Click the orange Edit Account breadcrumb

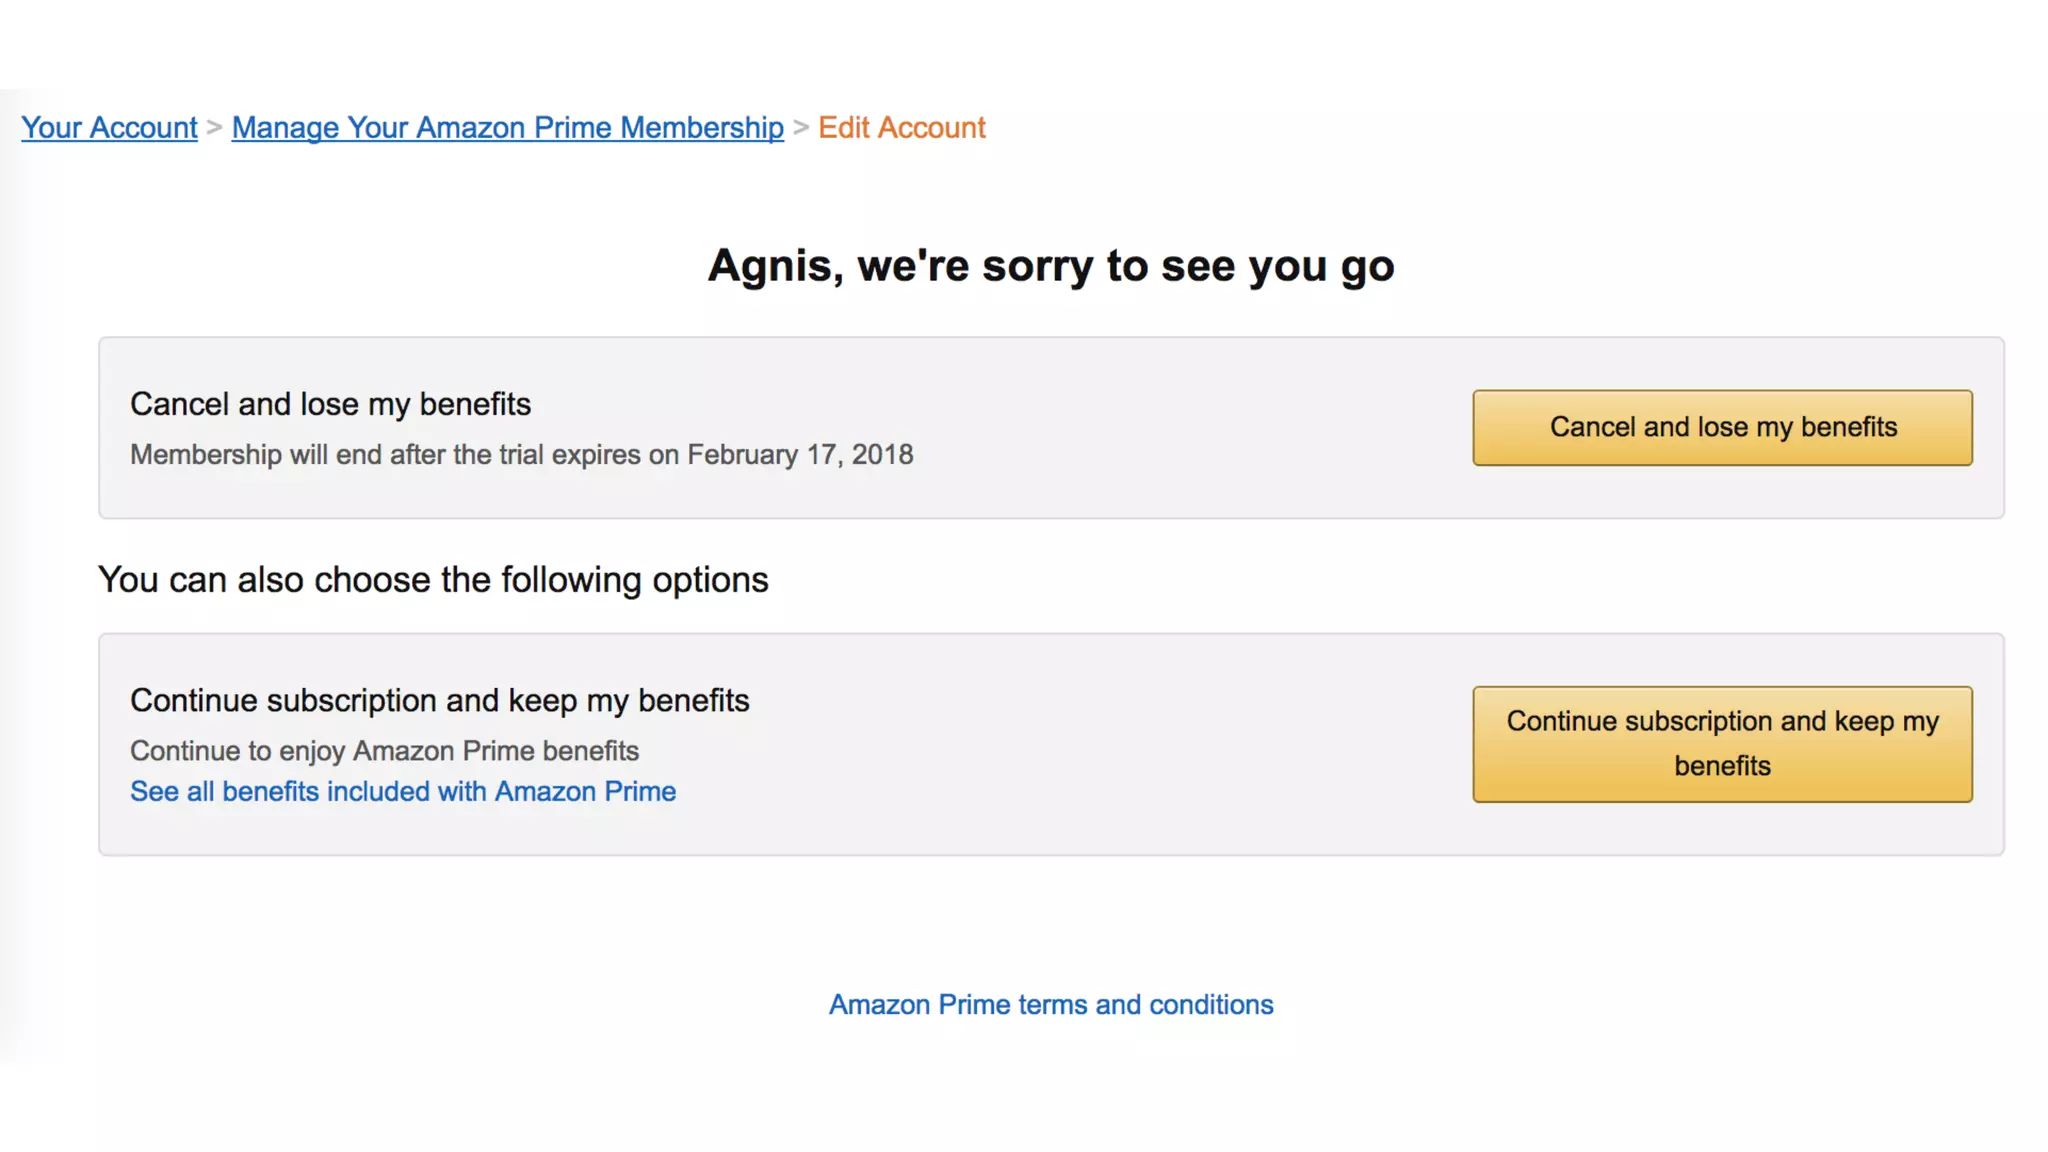pos(901,128)
